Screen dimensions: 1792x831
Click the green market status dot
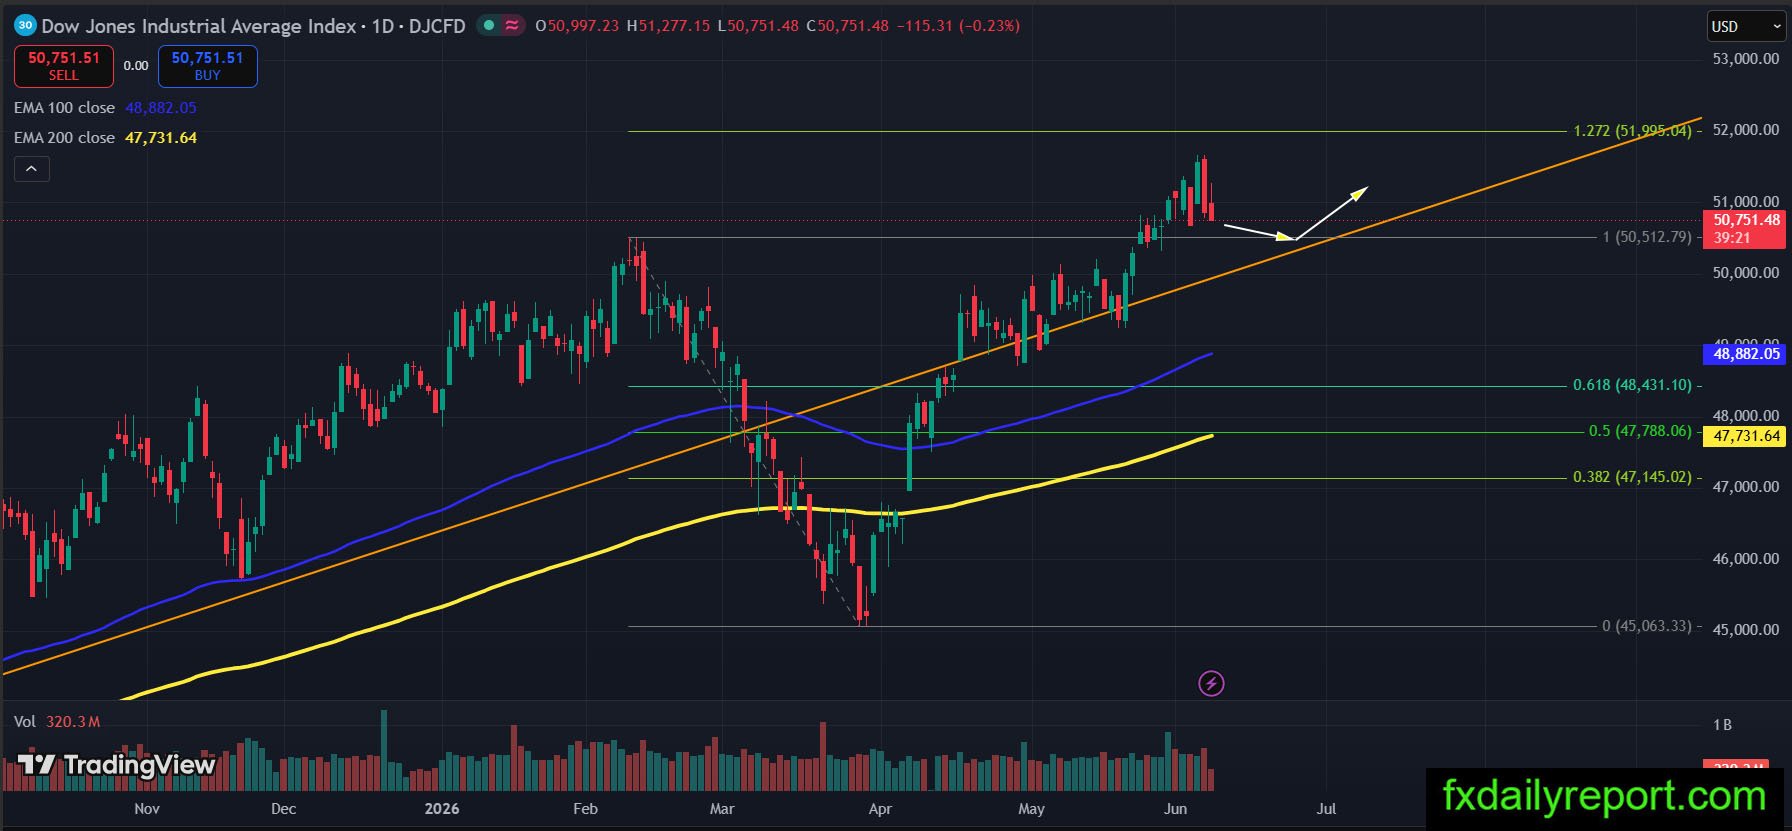point(487,26)
